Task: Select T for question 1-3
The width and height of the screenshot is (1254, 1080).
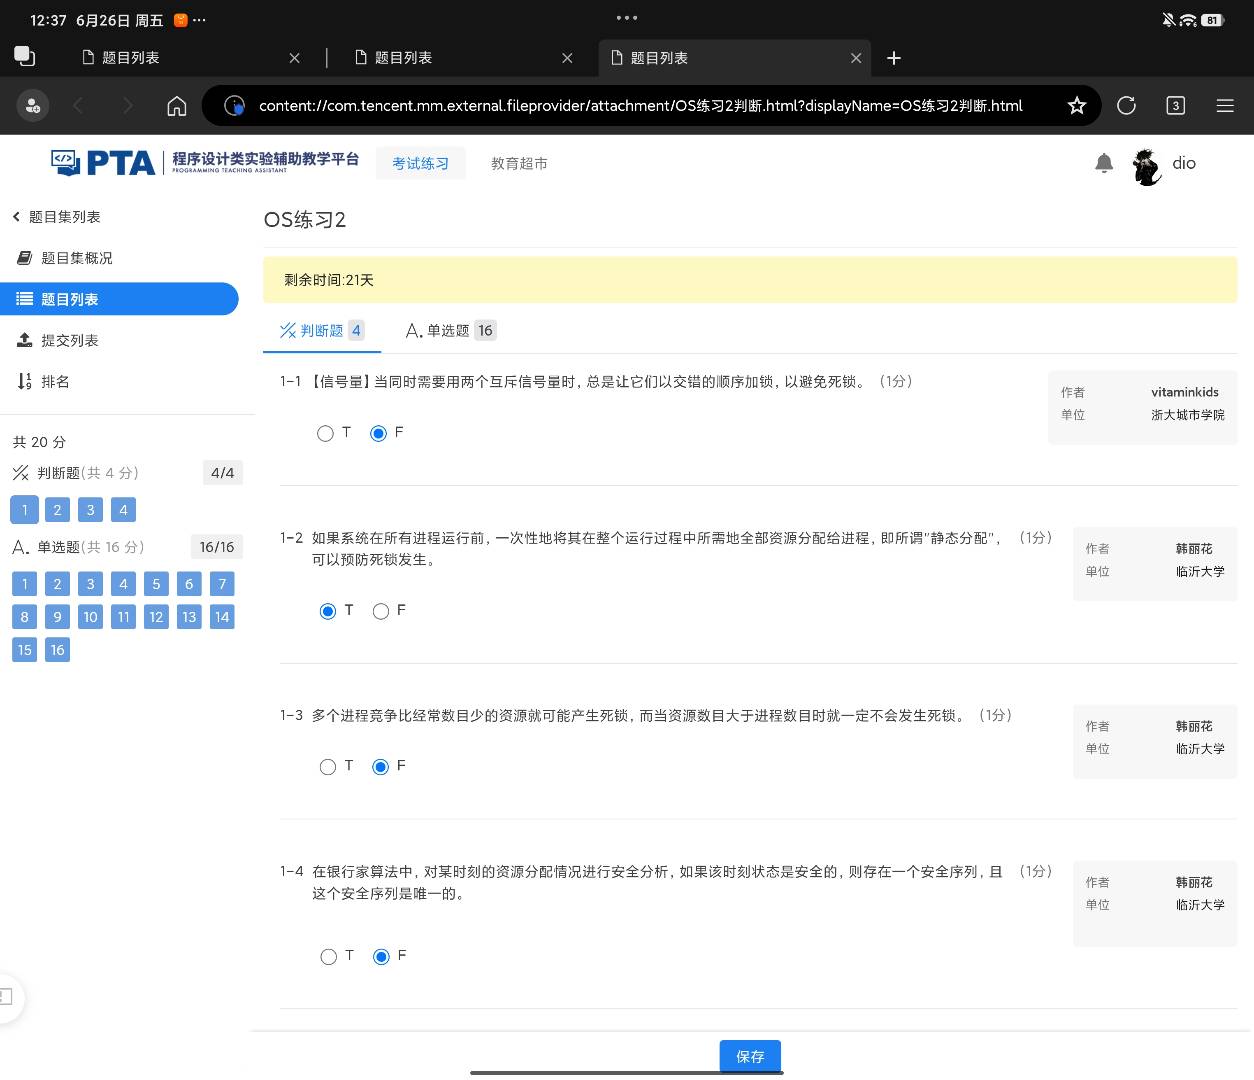Action: point(327,767)
